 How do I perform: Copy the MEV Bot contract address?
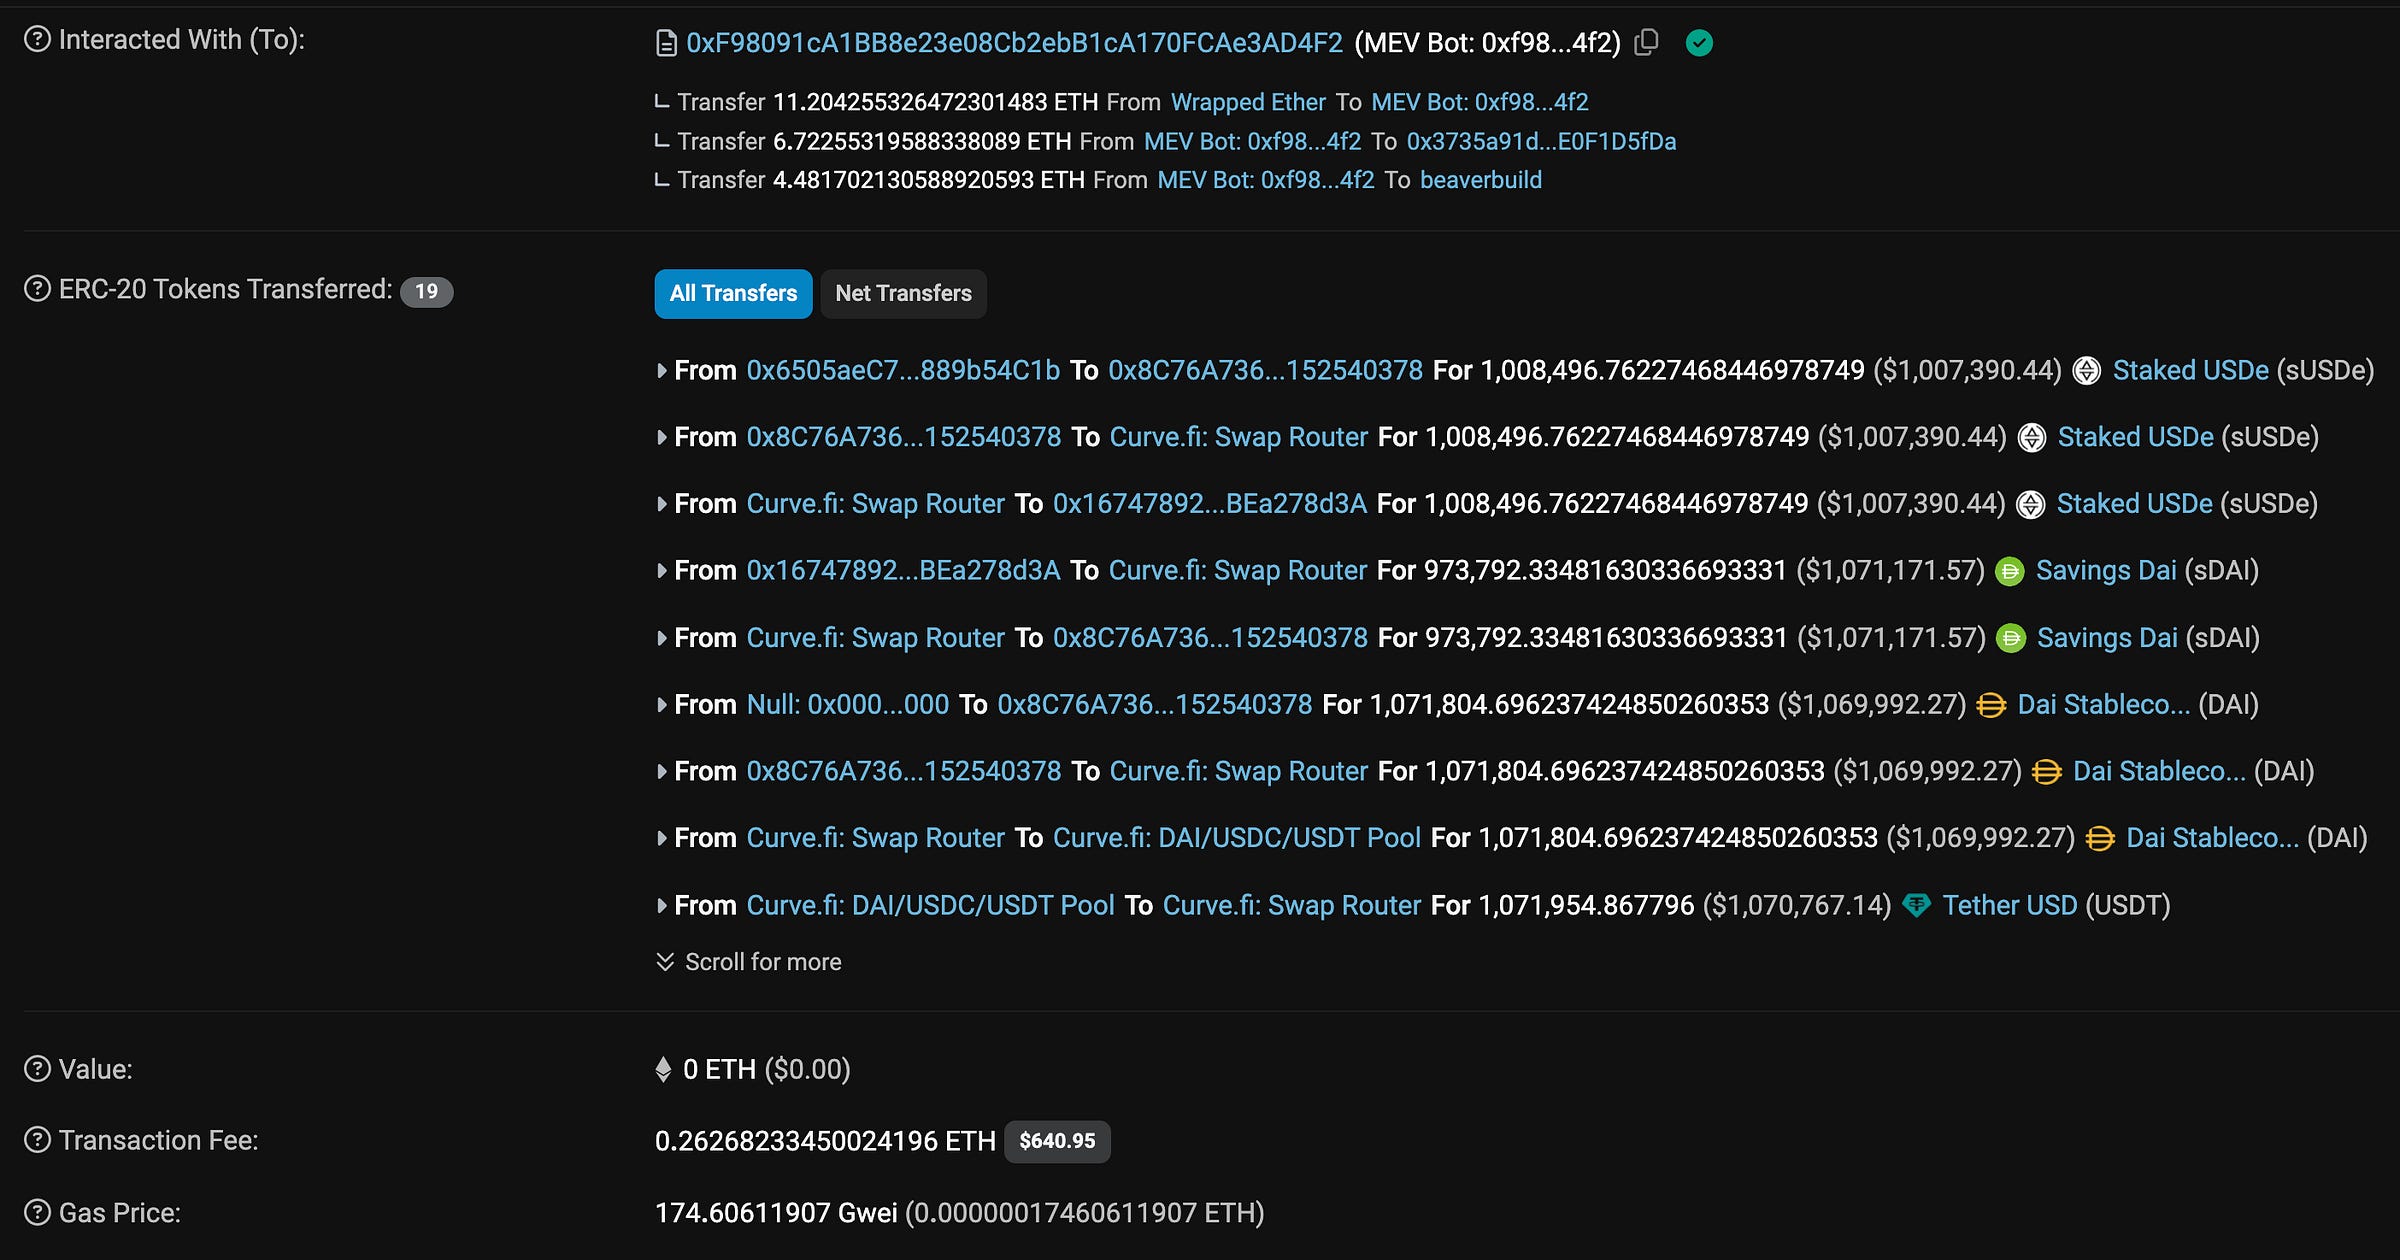1646,42
